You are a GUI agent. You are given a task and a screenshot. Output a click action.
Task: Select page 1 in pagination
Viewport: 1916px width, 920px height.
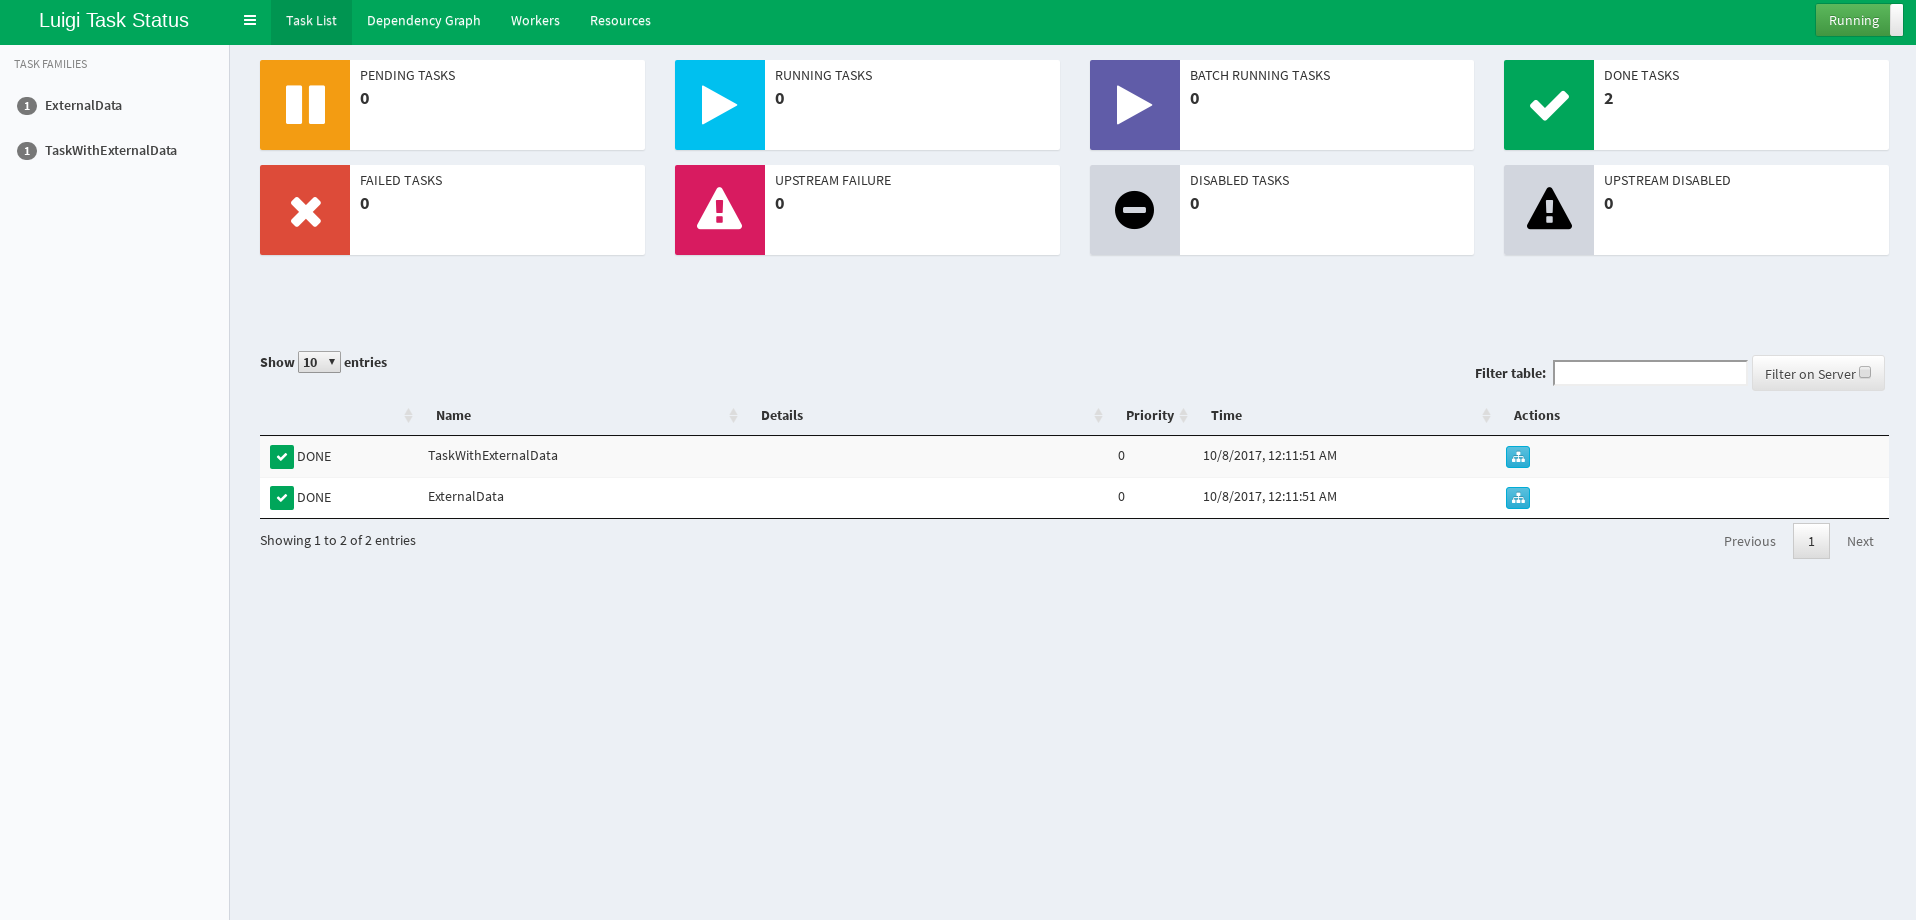[x=1811, y=541]
